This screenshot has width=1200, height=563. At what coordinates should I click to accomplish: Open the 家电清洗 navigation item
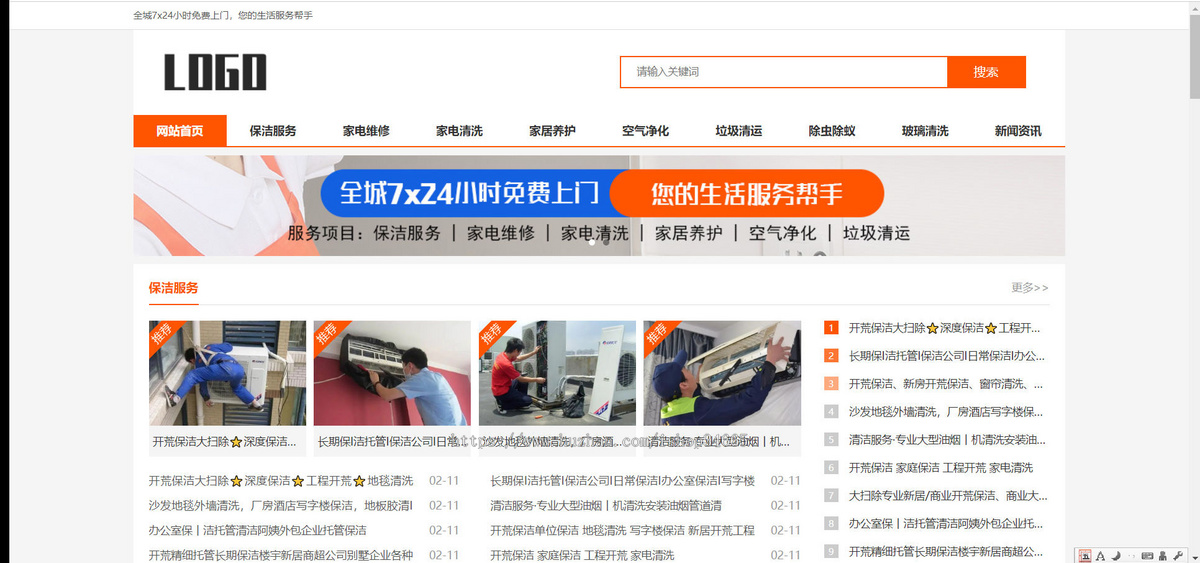[x=459, y=131]
